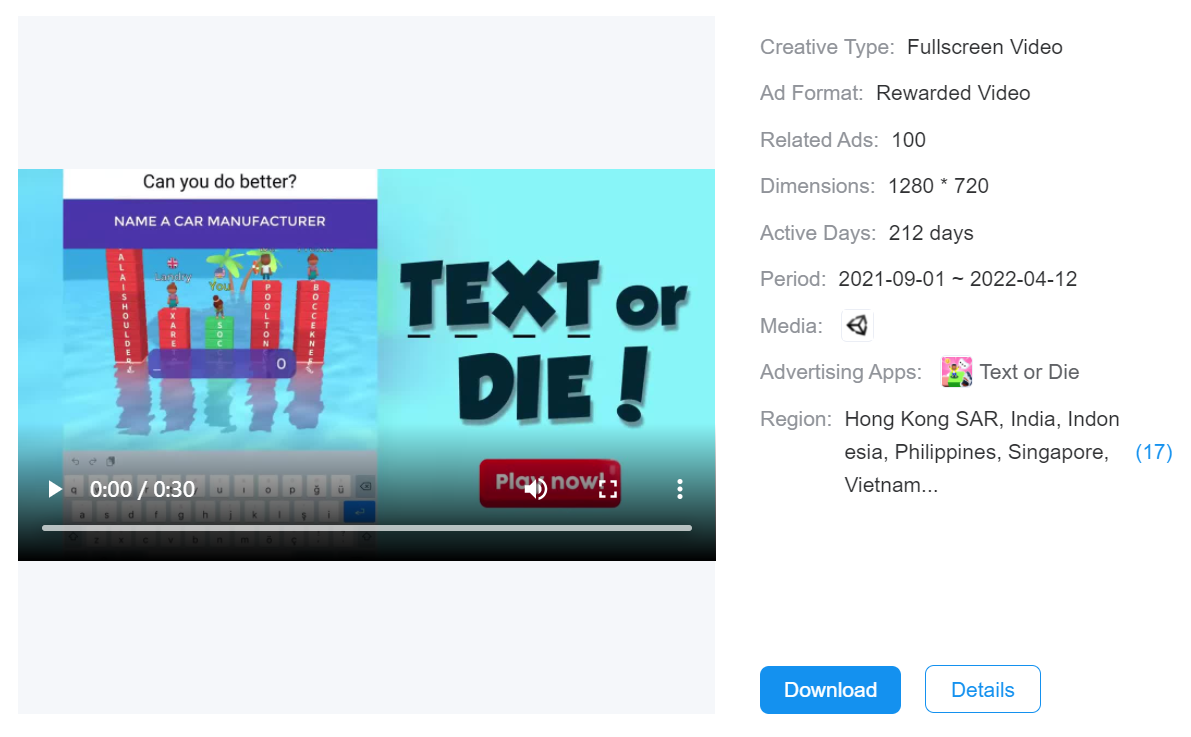Click the 'Can you do better?' caption
Screen dimensions: 1191x737
tap(220, 182)
